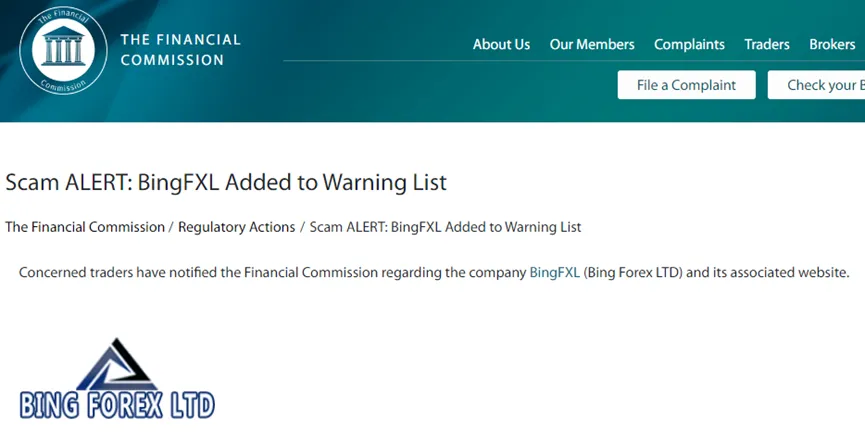Image resolution: width=865 pixels, height=444 pixels.
Task: Click the Check your Broker button
Action: [816, 85]
